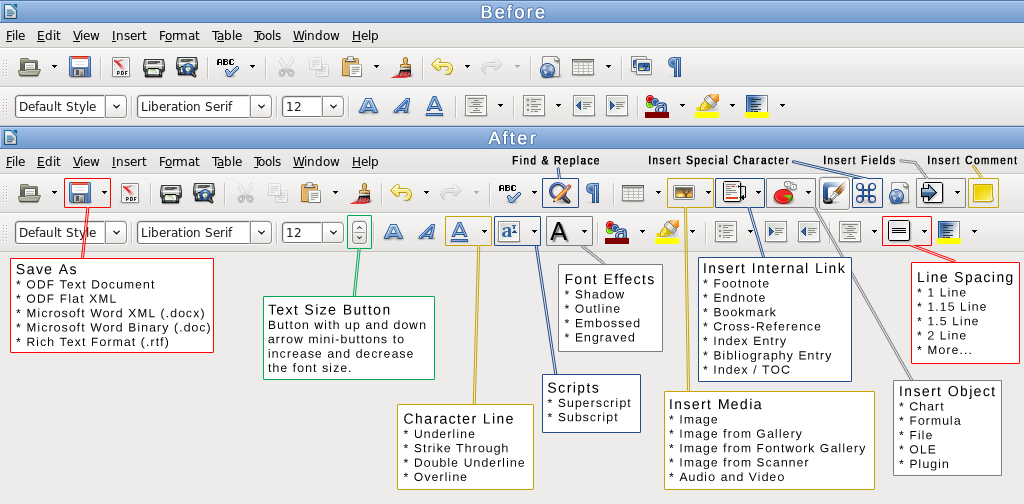
Task: Click the yellow highlighting color icon in After toolbar
Action: (666, 232)
